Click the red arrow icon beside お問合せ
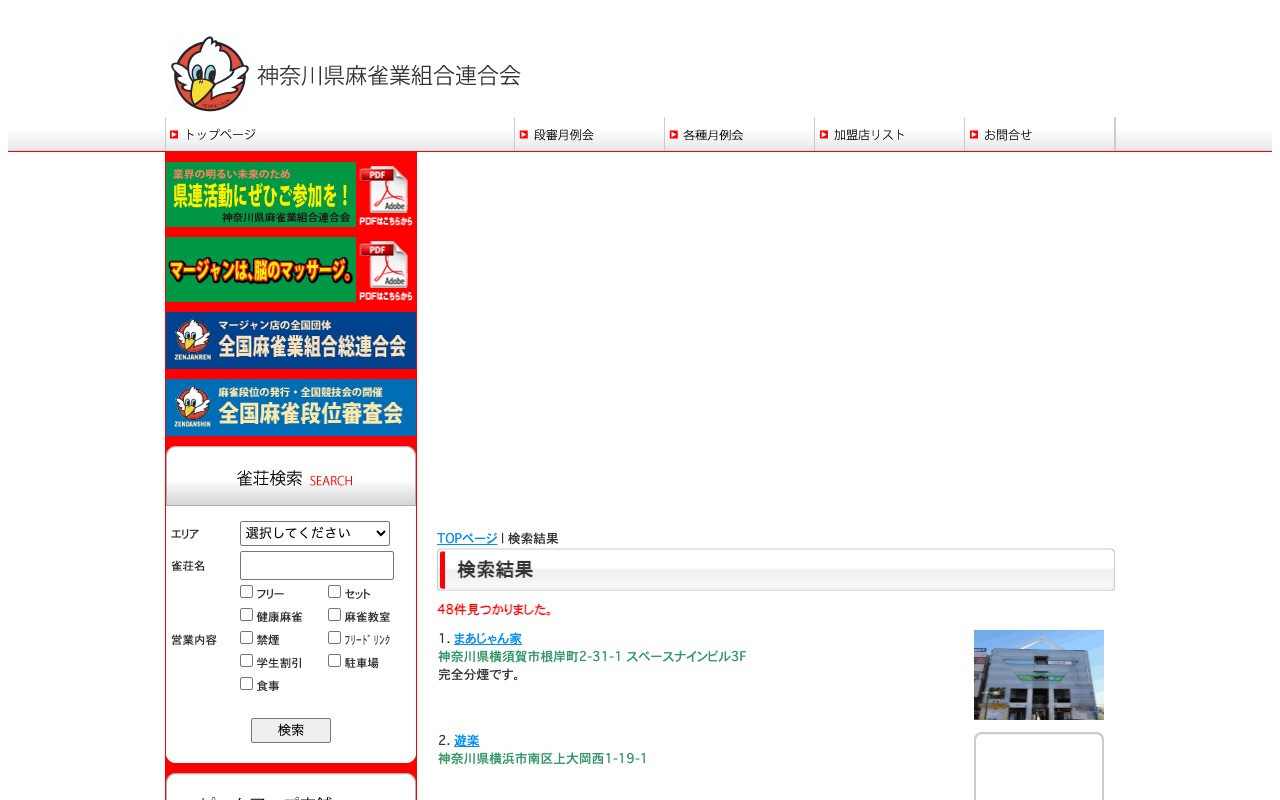 [x=972, y=134]
